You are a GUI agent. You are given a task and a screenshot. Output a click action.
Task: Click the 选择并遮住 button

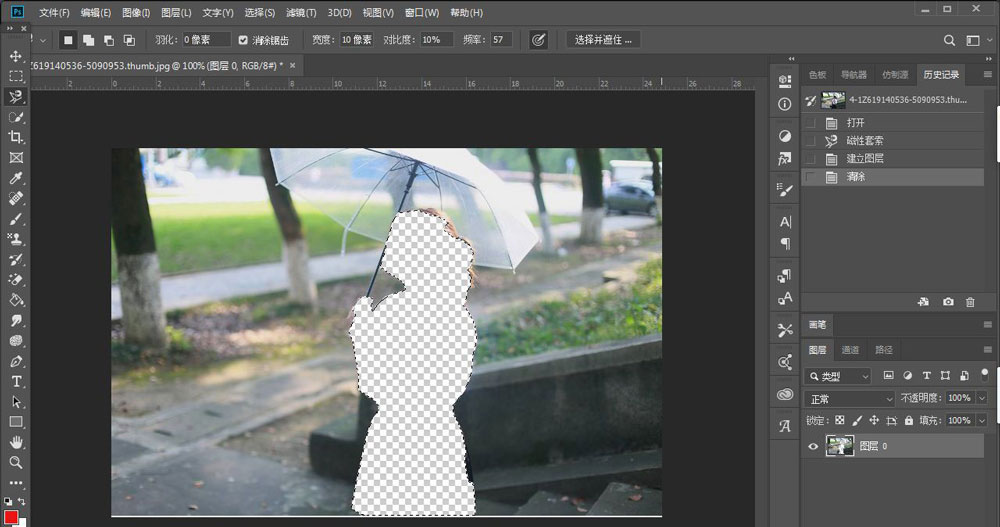(604, 40)
